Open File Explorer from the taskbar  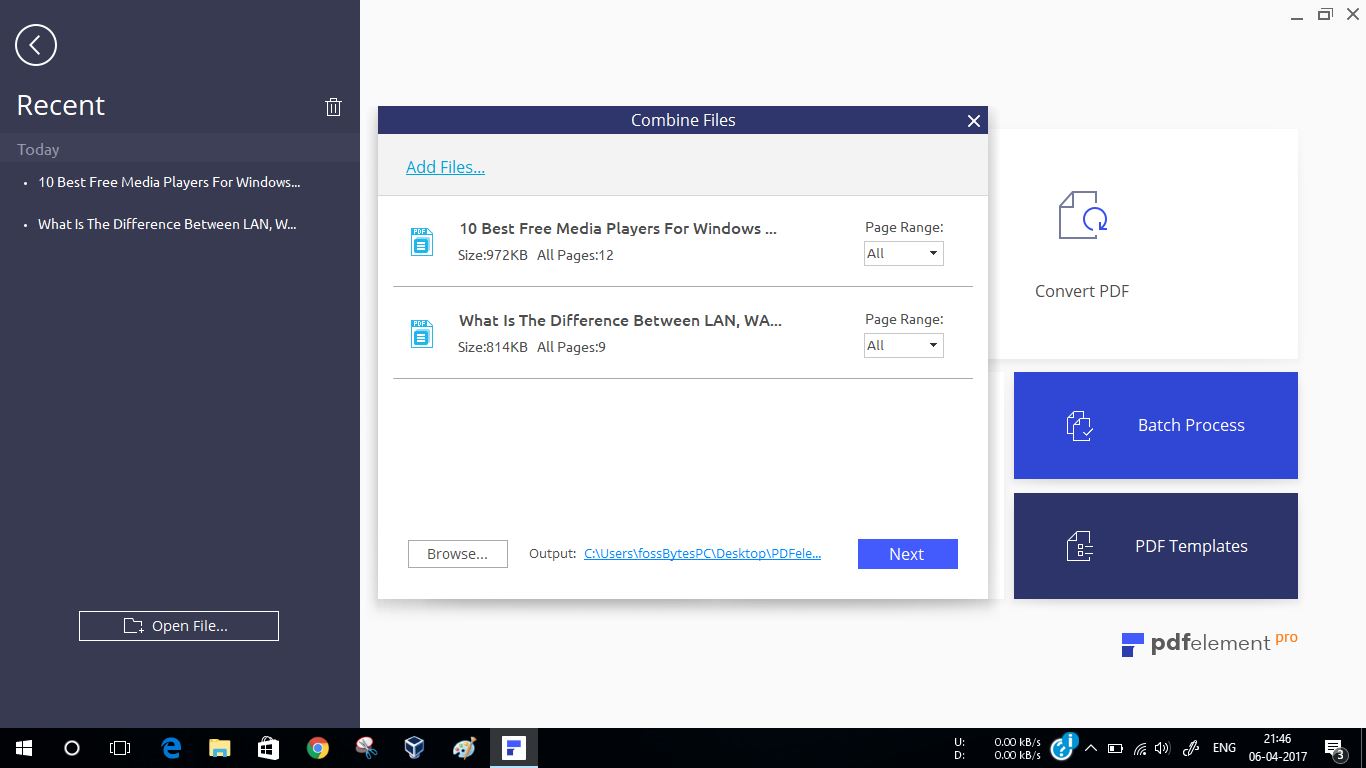coord(220,748)
